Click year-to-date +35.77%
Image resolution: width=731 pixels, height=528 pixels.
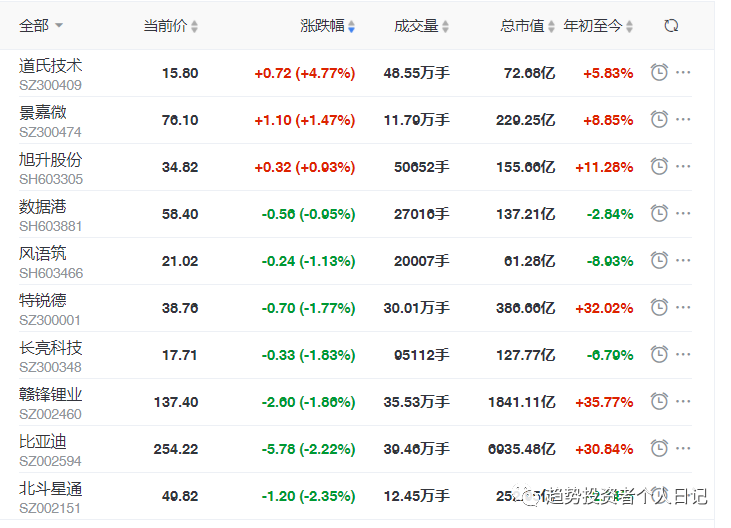(604, 402)
